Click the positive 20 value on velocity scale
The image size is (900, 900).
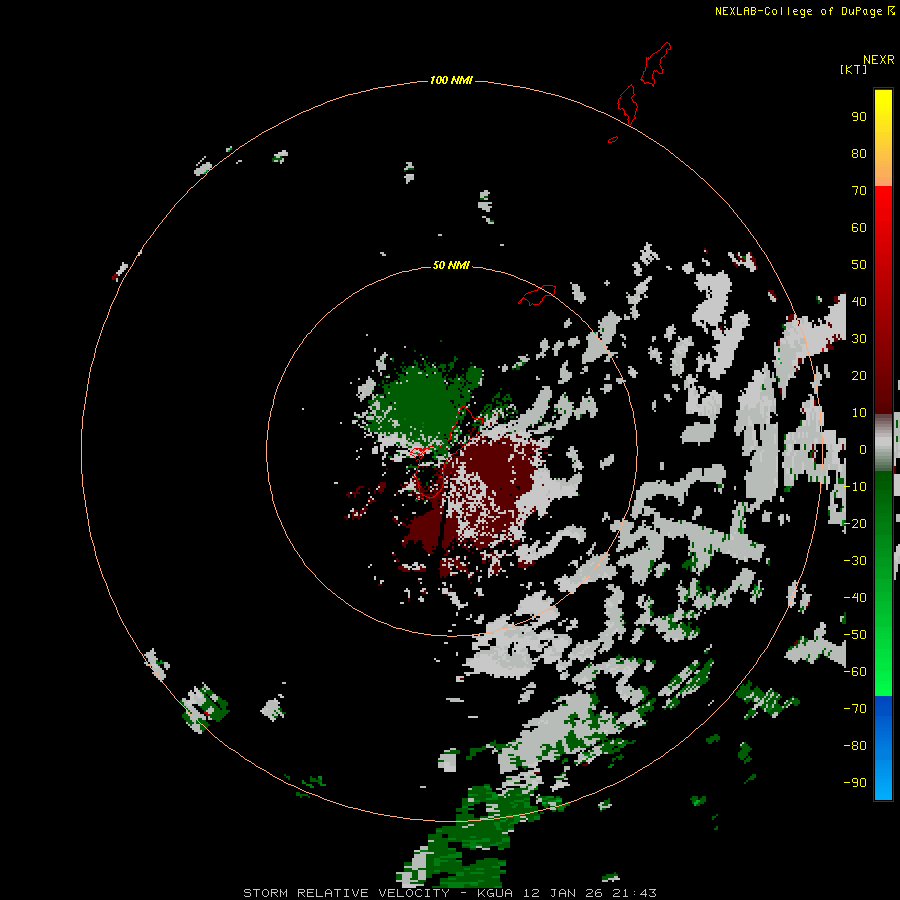[x=859, y=375]
